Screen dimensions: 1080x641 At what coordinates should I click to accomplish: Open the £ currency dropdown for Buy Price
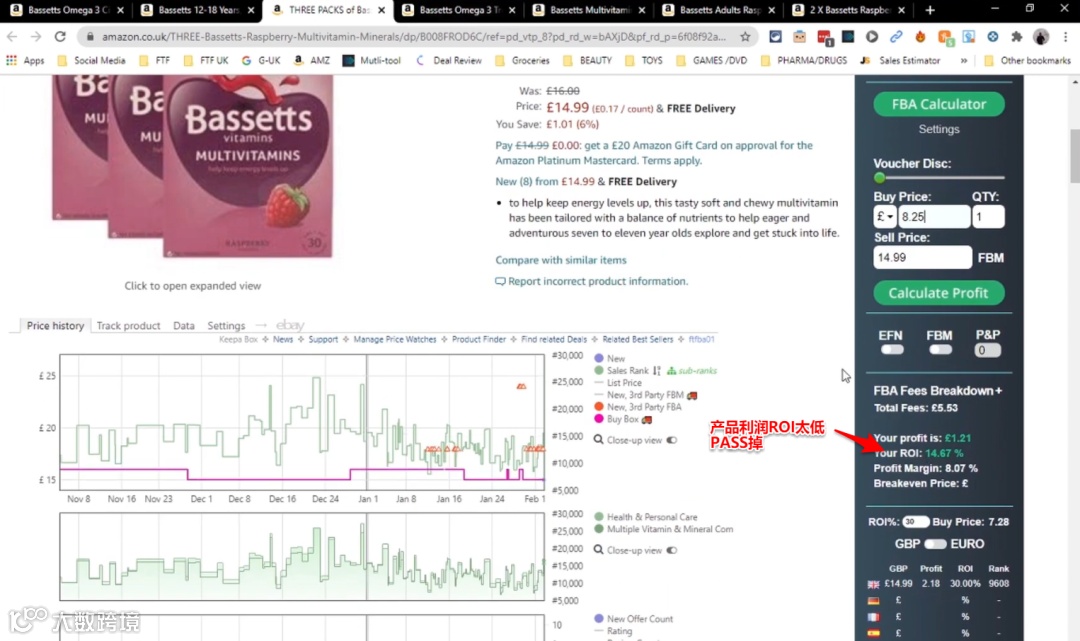pyautogui.click(x=885, y=217)
